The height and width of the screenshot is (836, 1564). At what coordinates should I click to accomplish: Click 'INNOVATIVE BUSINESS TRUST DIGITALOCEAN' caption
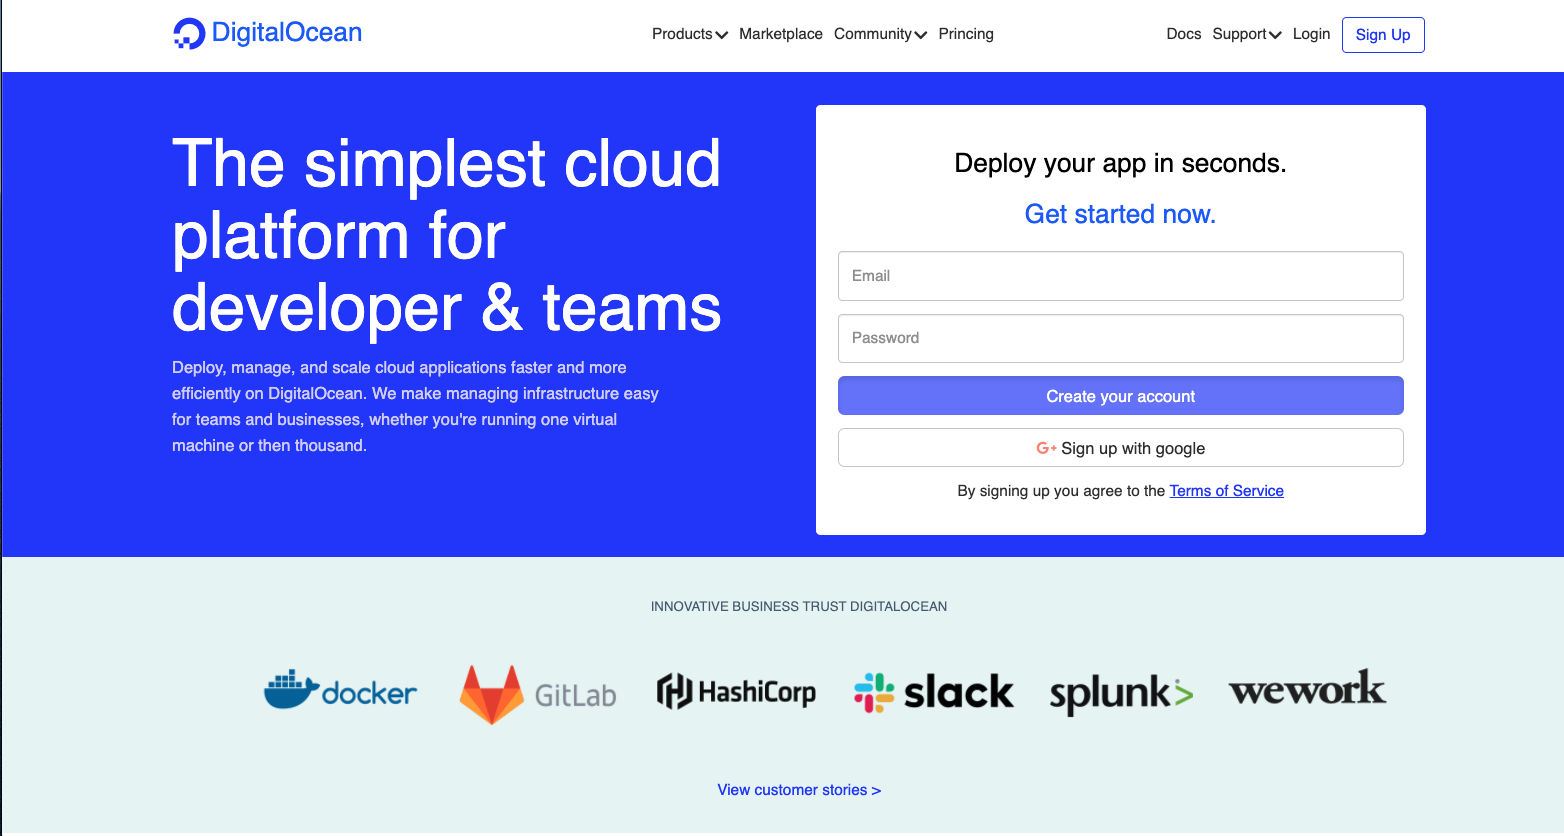799,606
